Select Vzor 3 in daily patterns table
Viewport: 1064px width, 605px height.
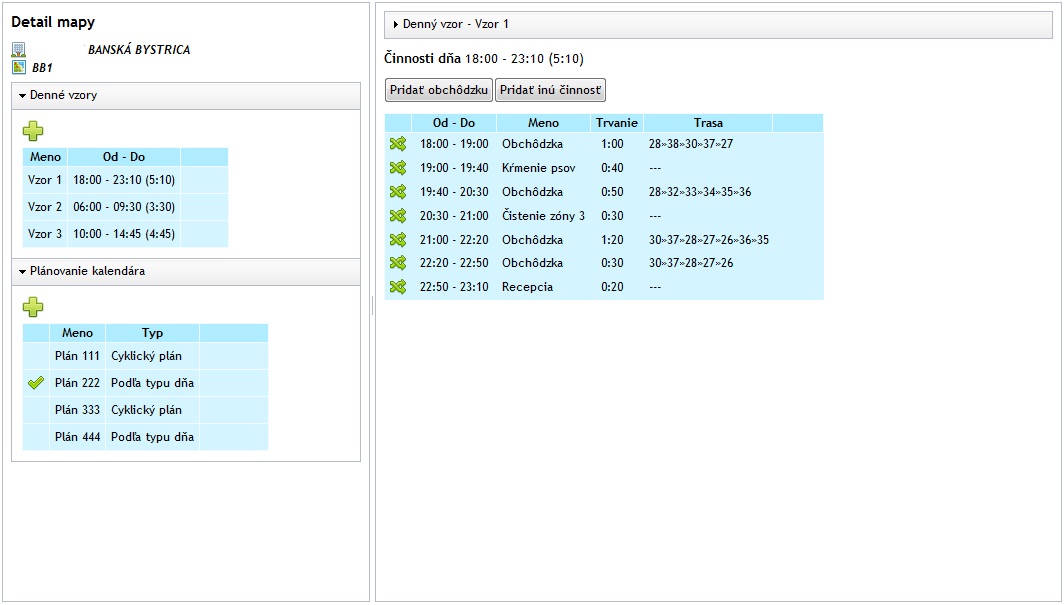[45, 234]
